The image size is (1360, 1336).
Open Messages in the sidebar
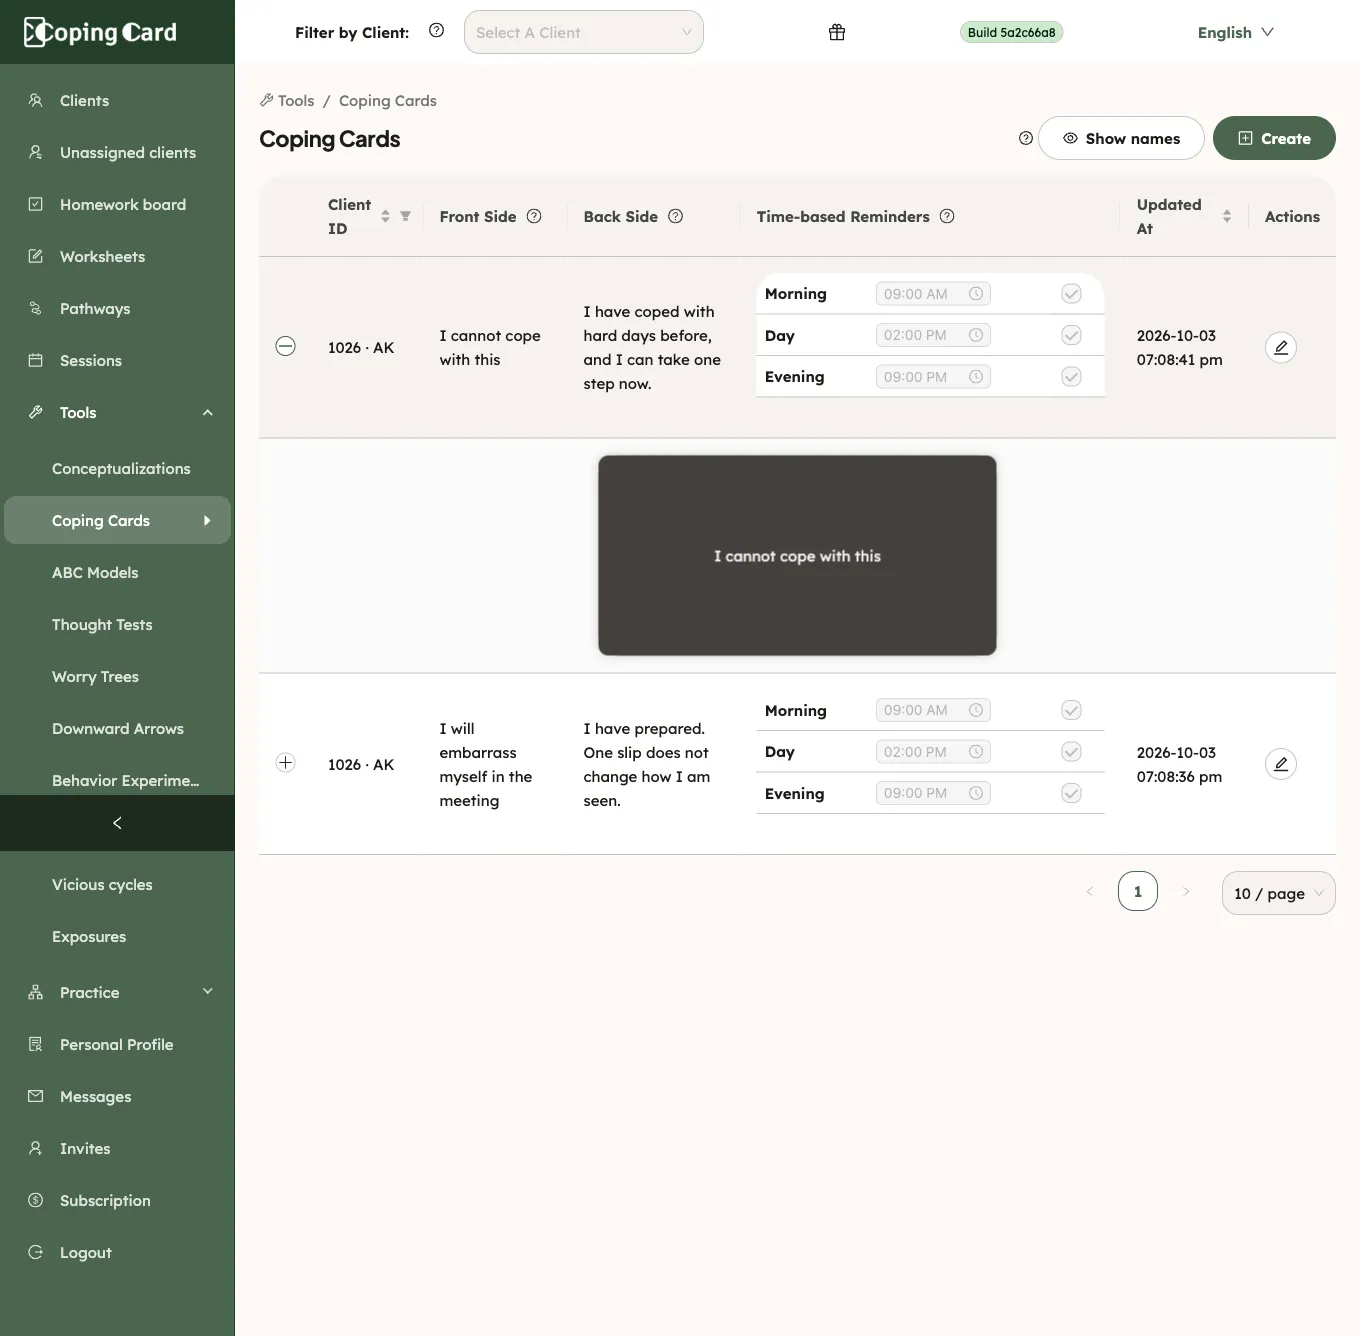tap(117, 1096)
